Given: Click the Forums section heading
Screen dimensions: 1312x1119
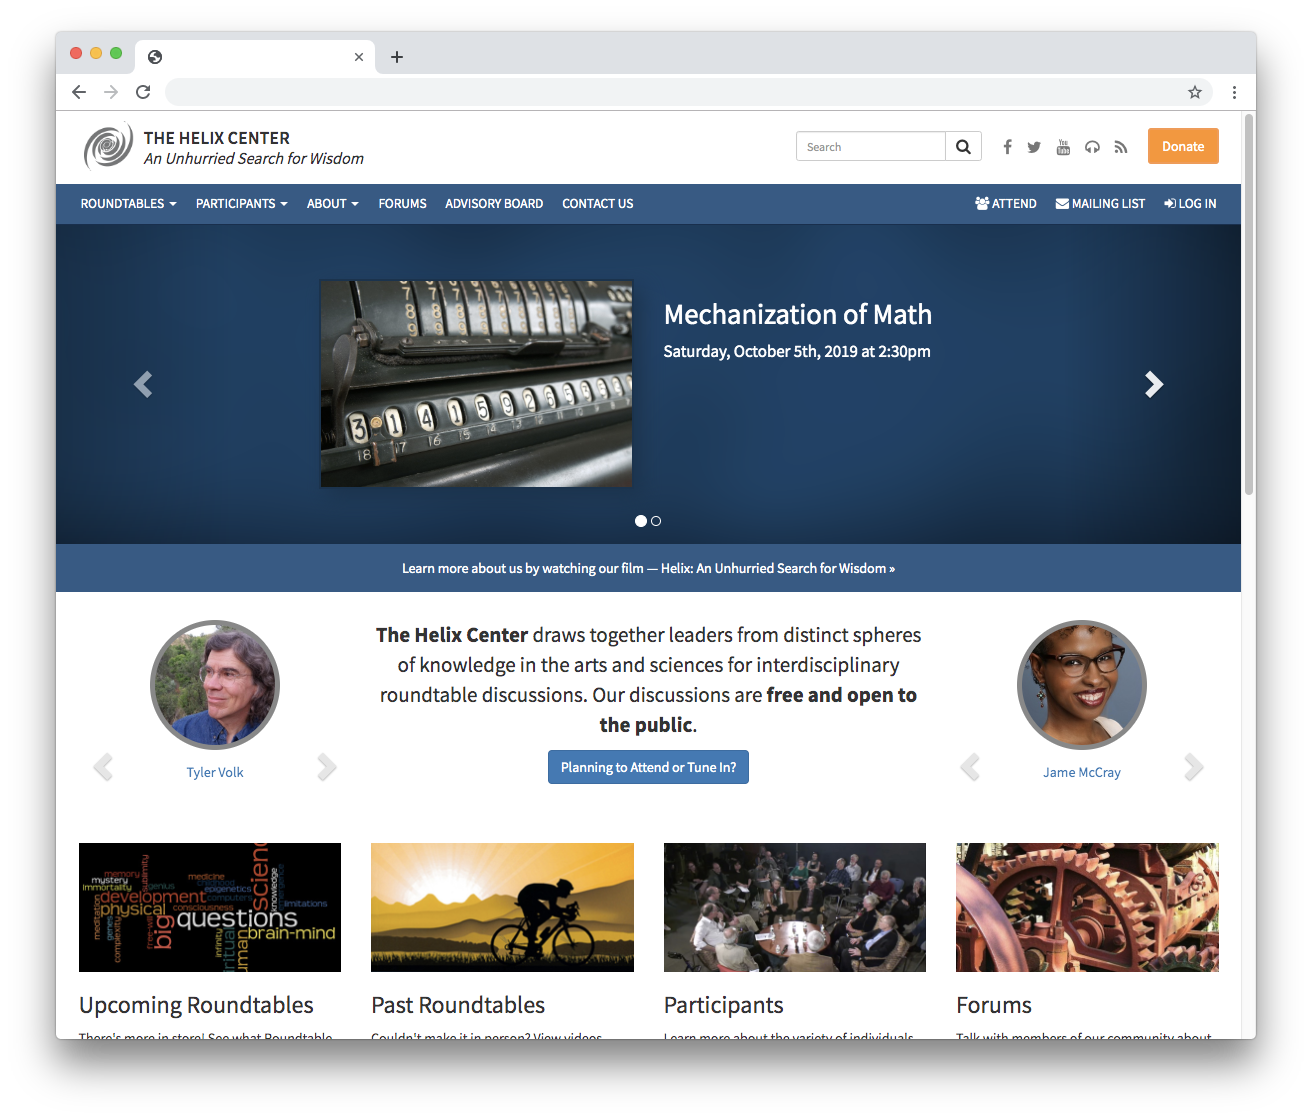Looking at the screenshot, I should coord(994,1005).
